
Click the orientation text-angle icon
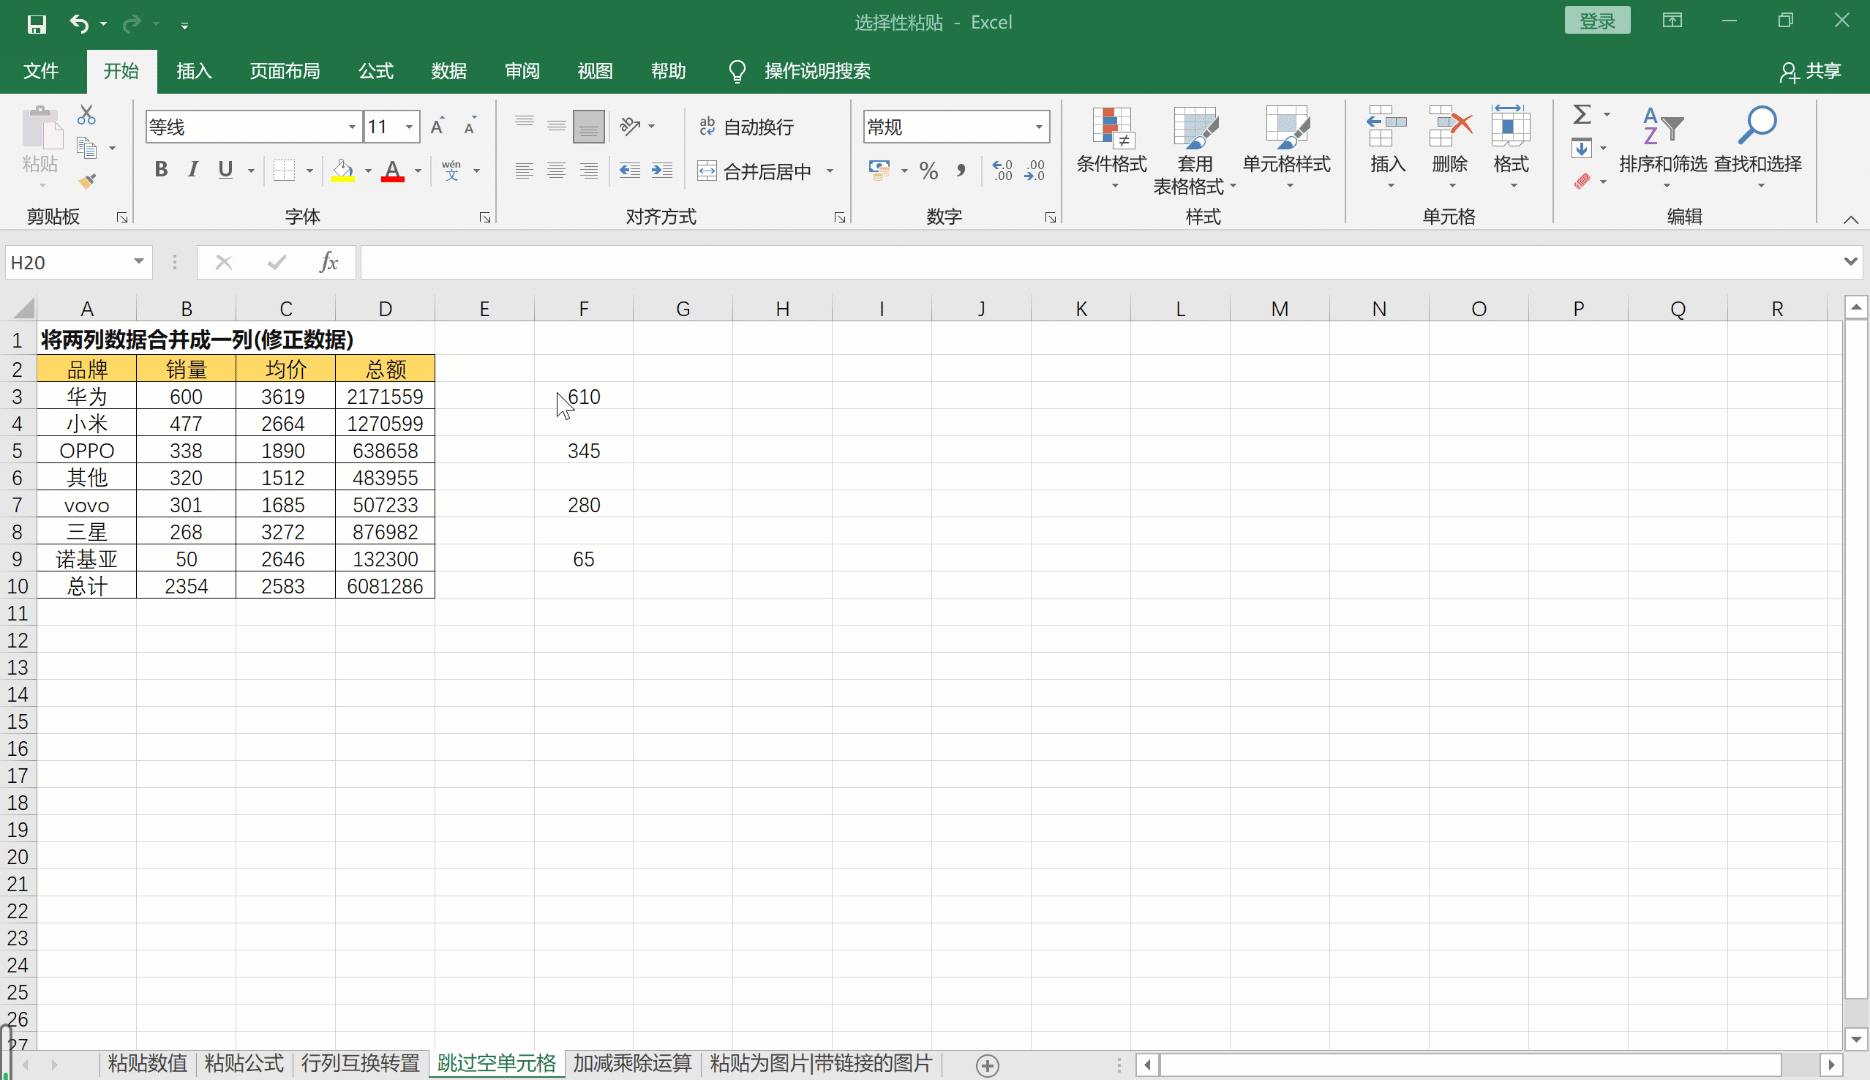pyautogui.click(x=630, y=126)
